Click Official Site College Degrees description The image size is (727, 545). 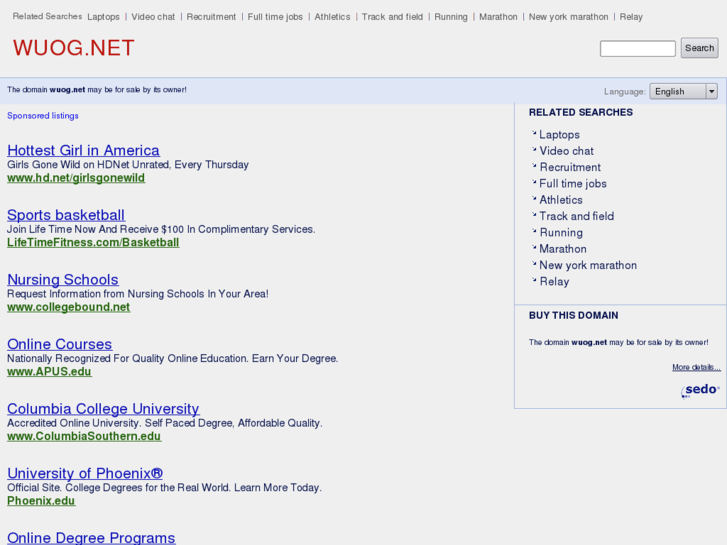164,487
